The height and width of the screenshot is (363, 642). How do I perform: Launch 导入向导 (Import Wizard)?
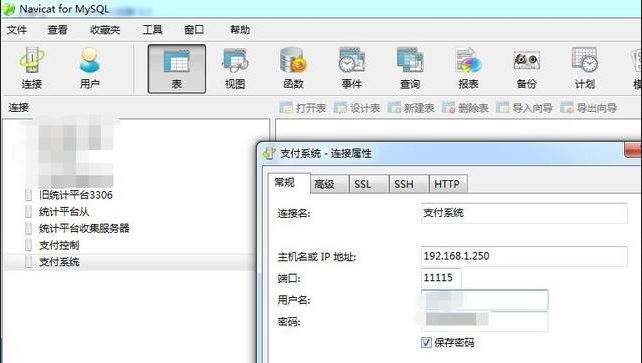[524, 108]
